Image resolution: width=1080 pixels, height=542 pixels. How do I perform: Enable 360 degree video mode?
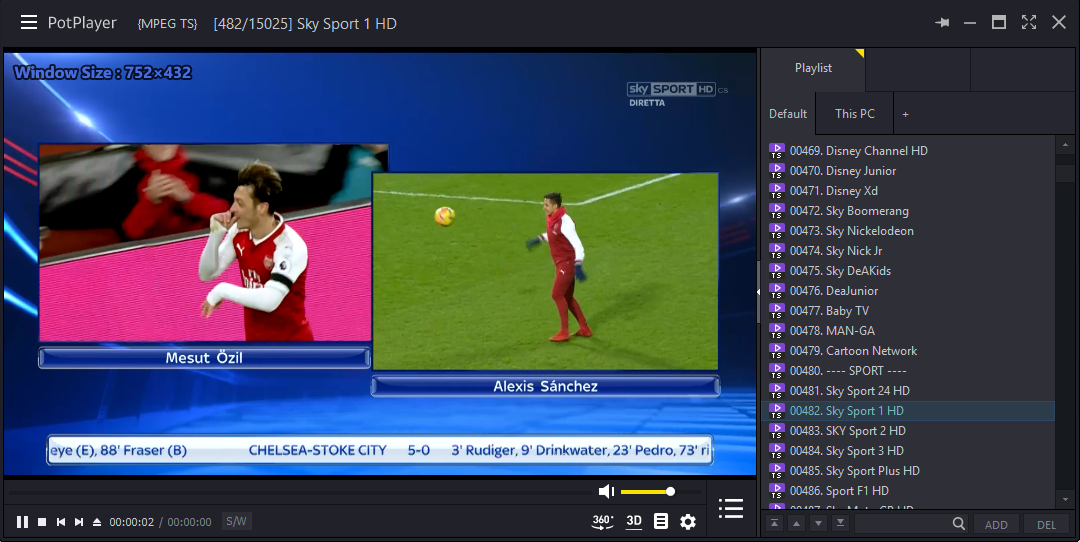(x=603, y=521)
